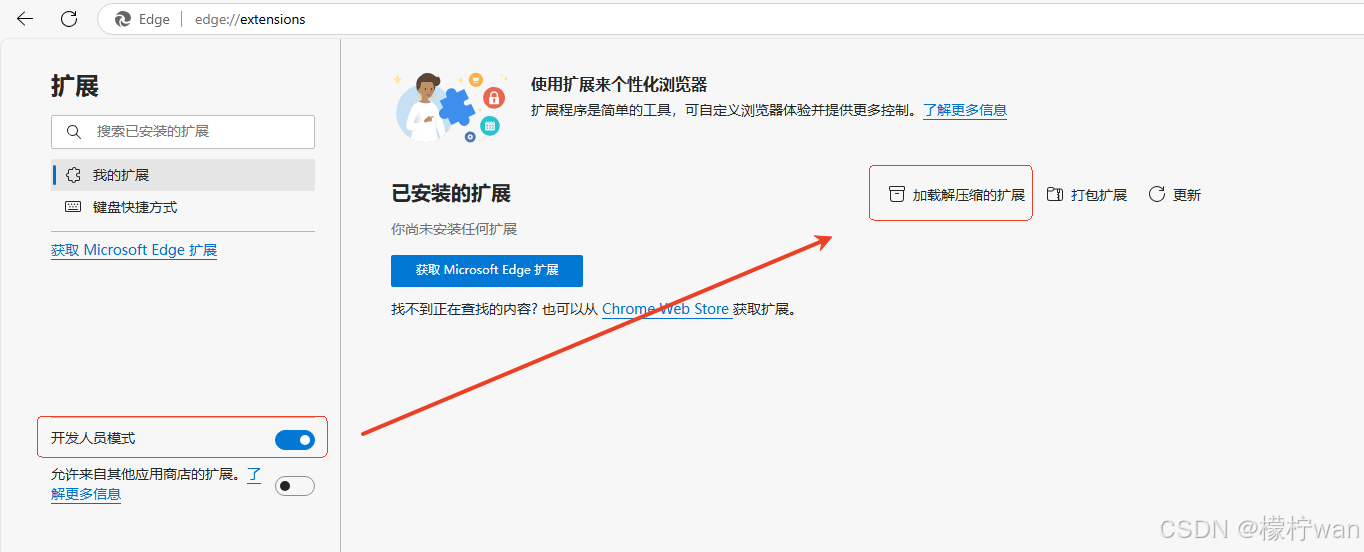Turn off 开发人员模式 toggle
The height and width of the screenshot is (552, 1364).
[295, 440]
